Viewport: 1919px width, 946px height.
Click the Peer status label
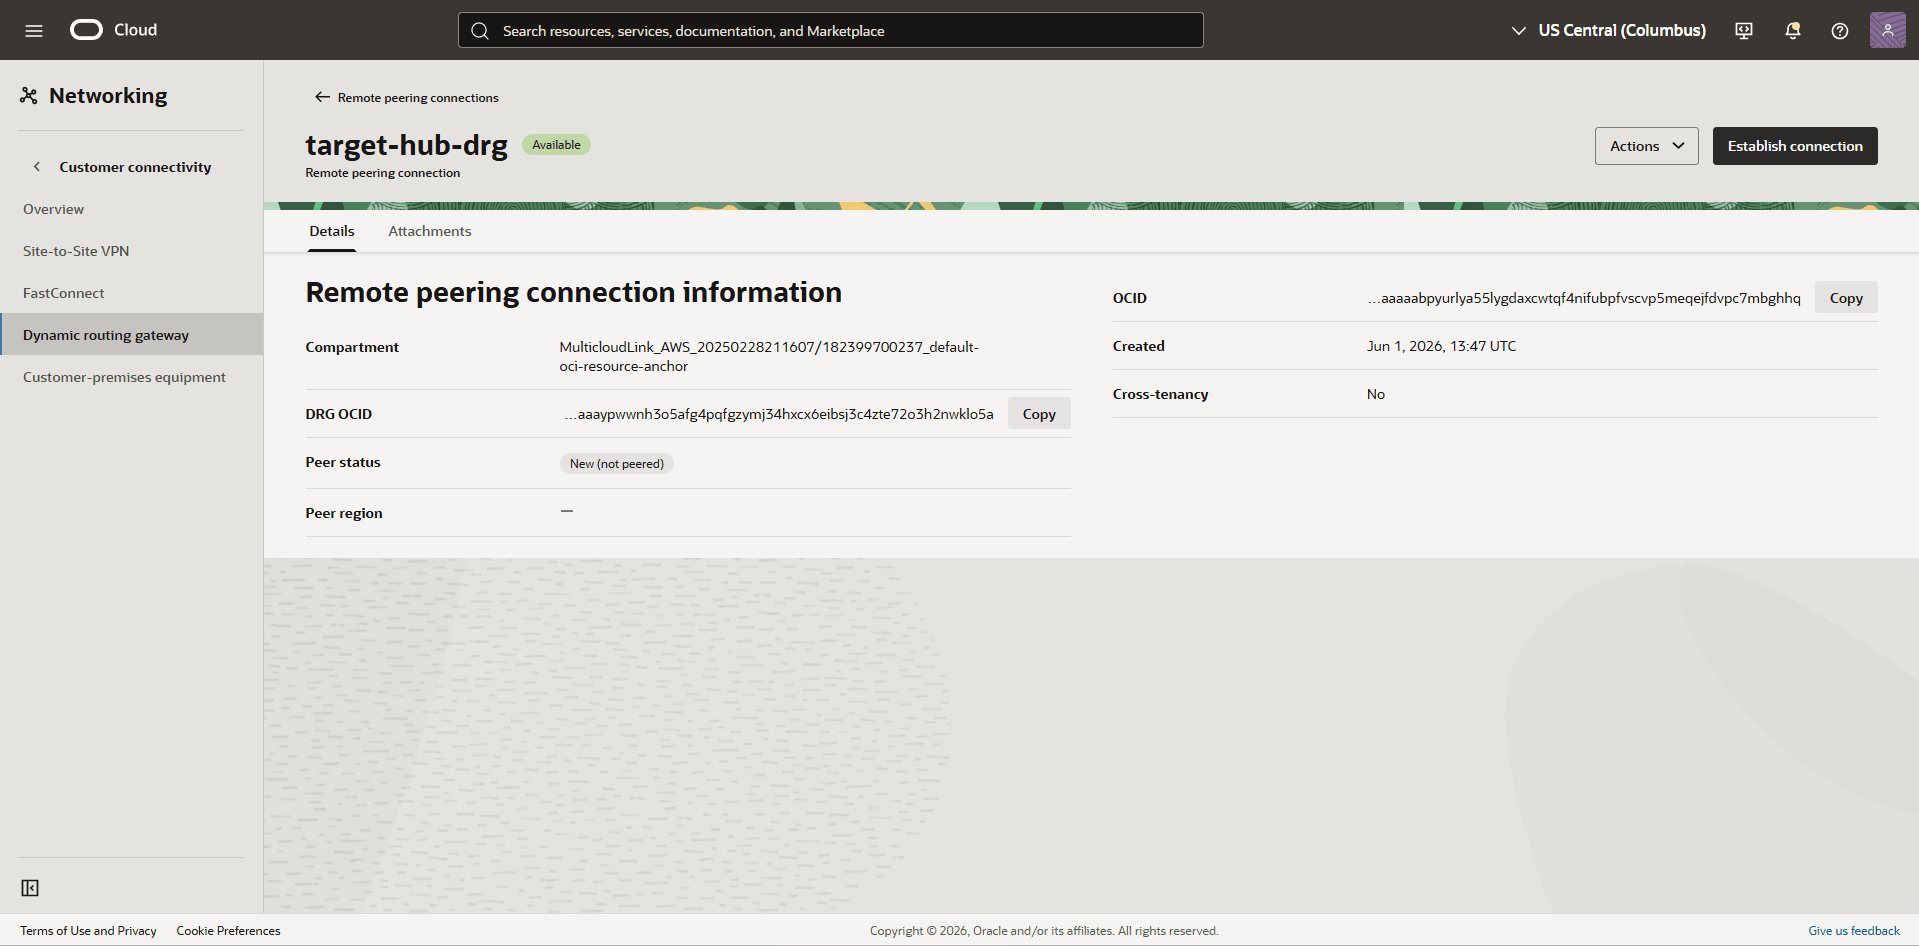point(343,462)
